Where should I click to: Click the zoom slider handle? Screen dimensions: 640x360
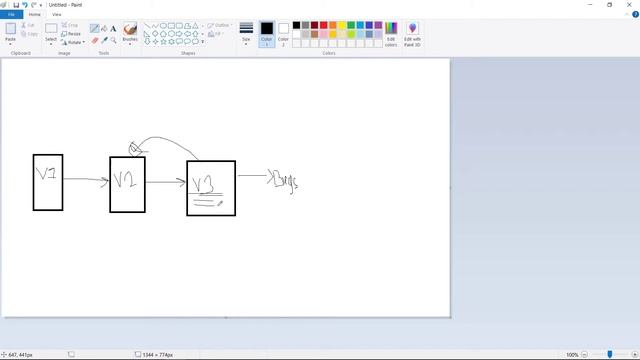click(x=610, y=355)
